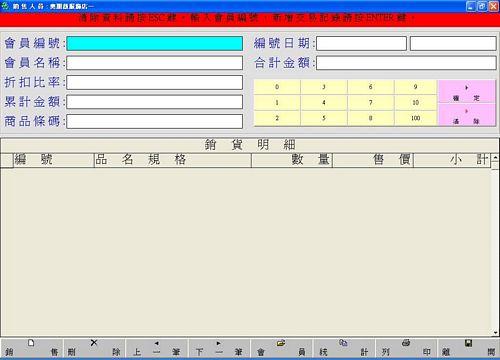Open the 統計 (statistics) toolbar button
Screen dimensions: 500x360
[x=344, y=348]
